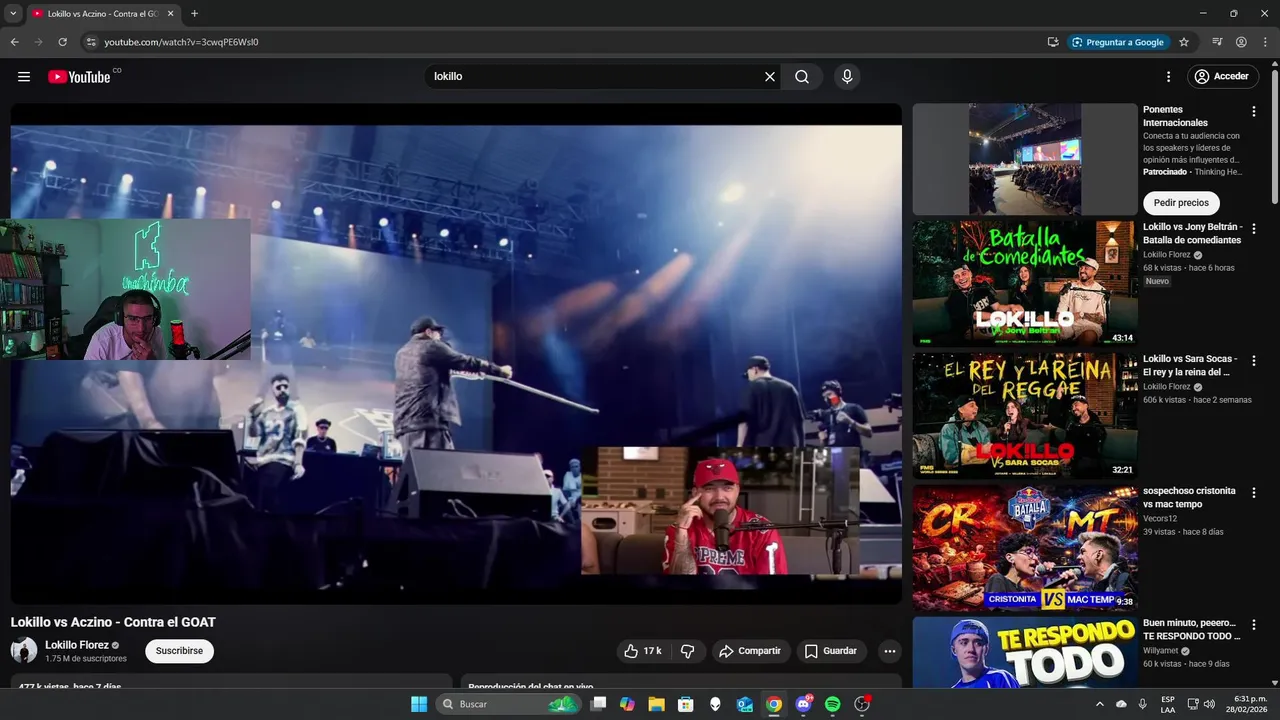Go to YouTube home via logo

79,77
